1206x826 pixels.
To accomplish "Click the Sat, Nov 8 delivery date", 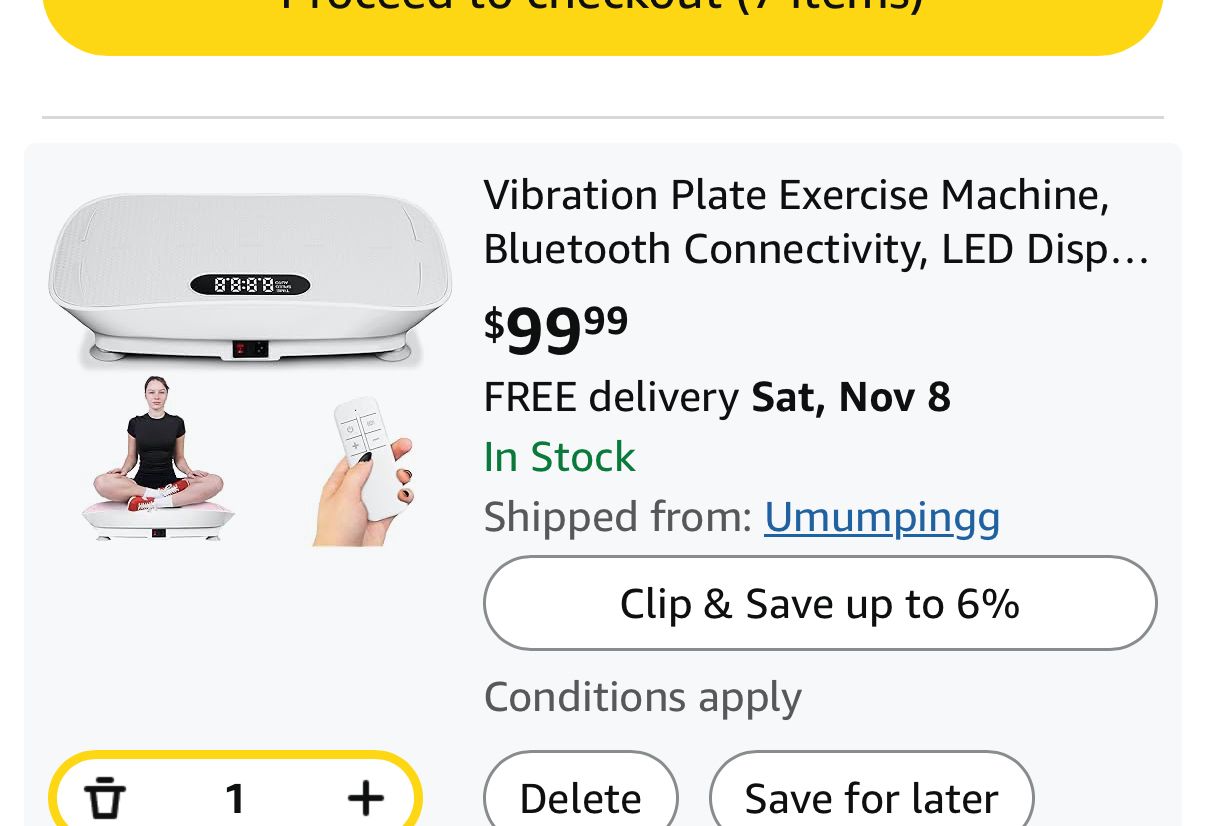I will coord(851,397).
